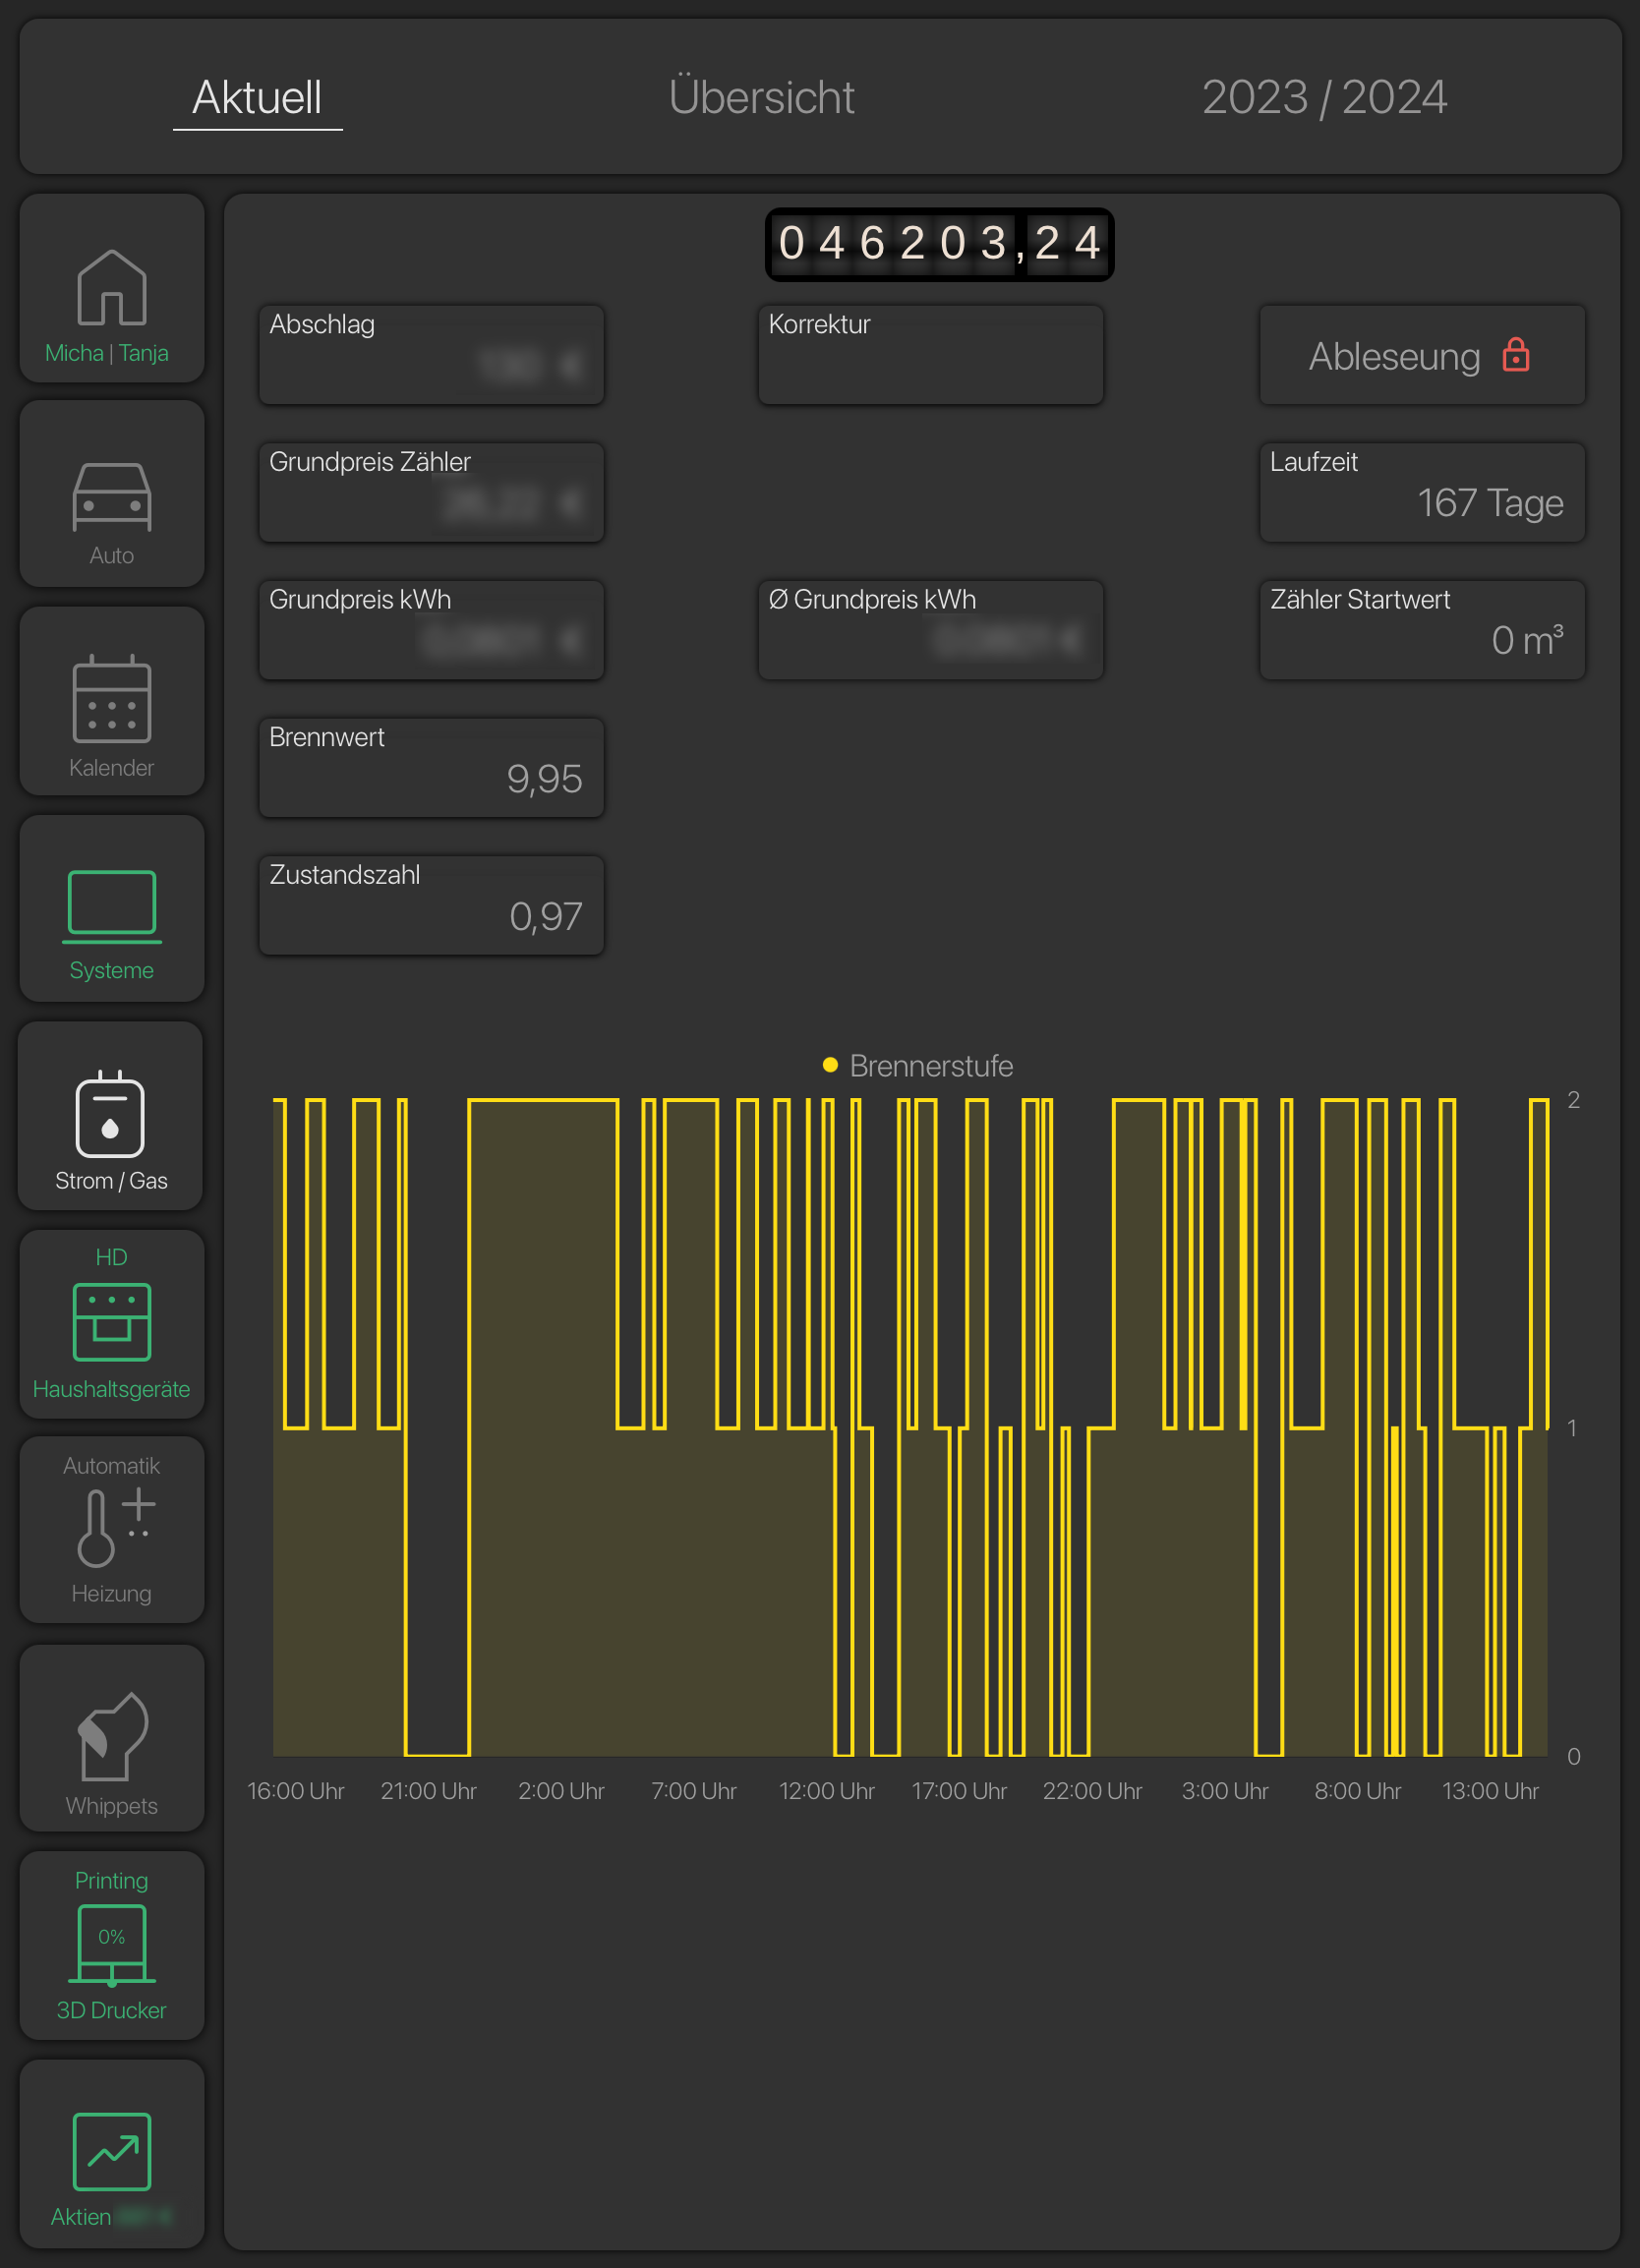Click the Ableseung button
Screen dimensions: 1640x2268
point(1422,355)
